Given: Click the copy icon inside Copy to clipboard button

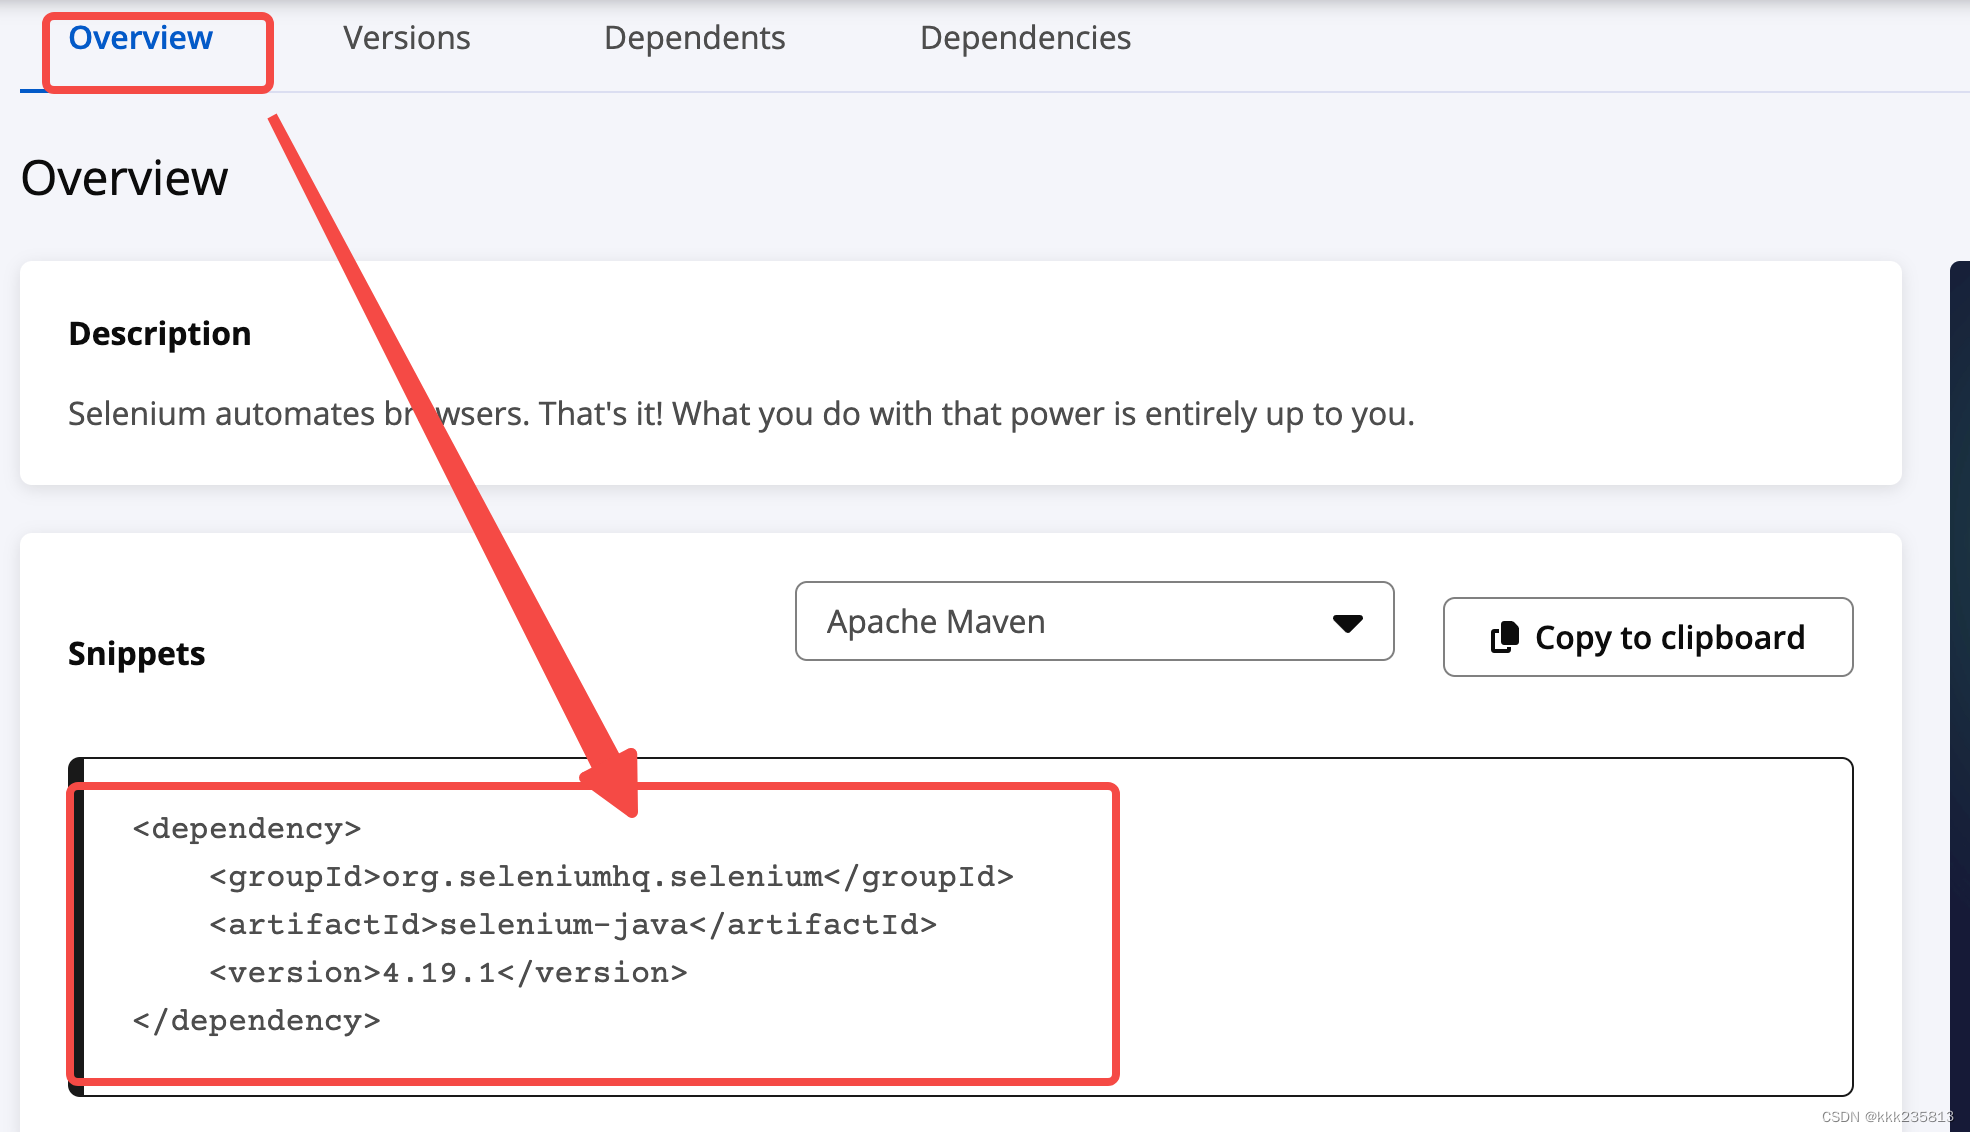Looking at the screenshot, I should pos(1505,637).
